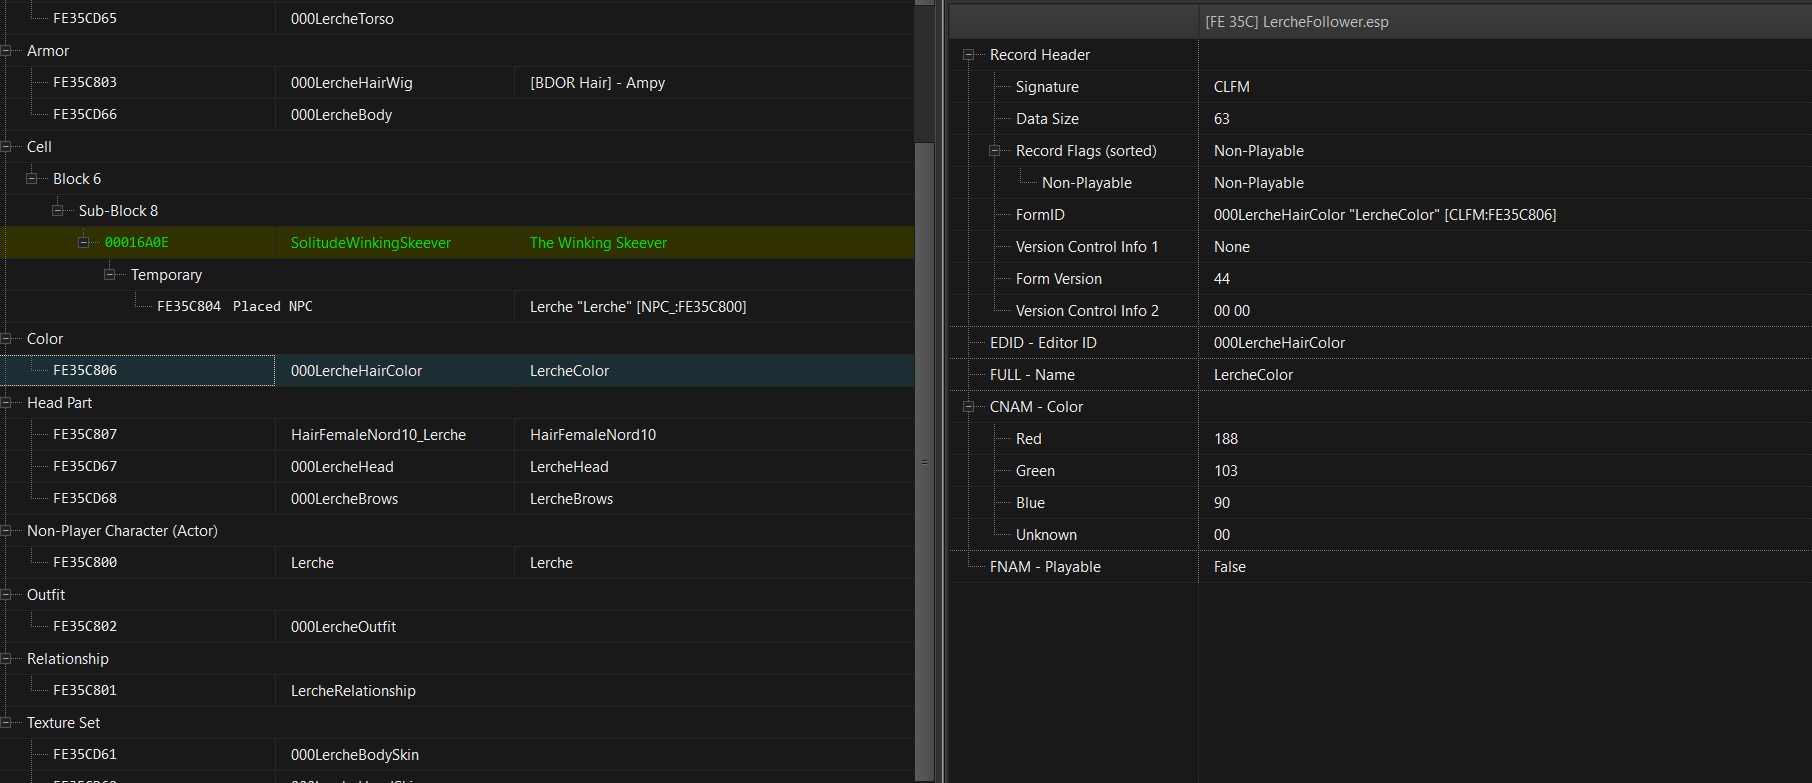Screen dimensions: 1812x783
Task: Collapse the Non-Player Character (Actor) group
Action: 6,531
